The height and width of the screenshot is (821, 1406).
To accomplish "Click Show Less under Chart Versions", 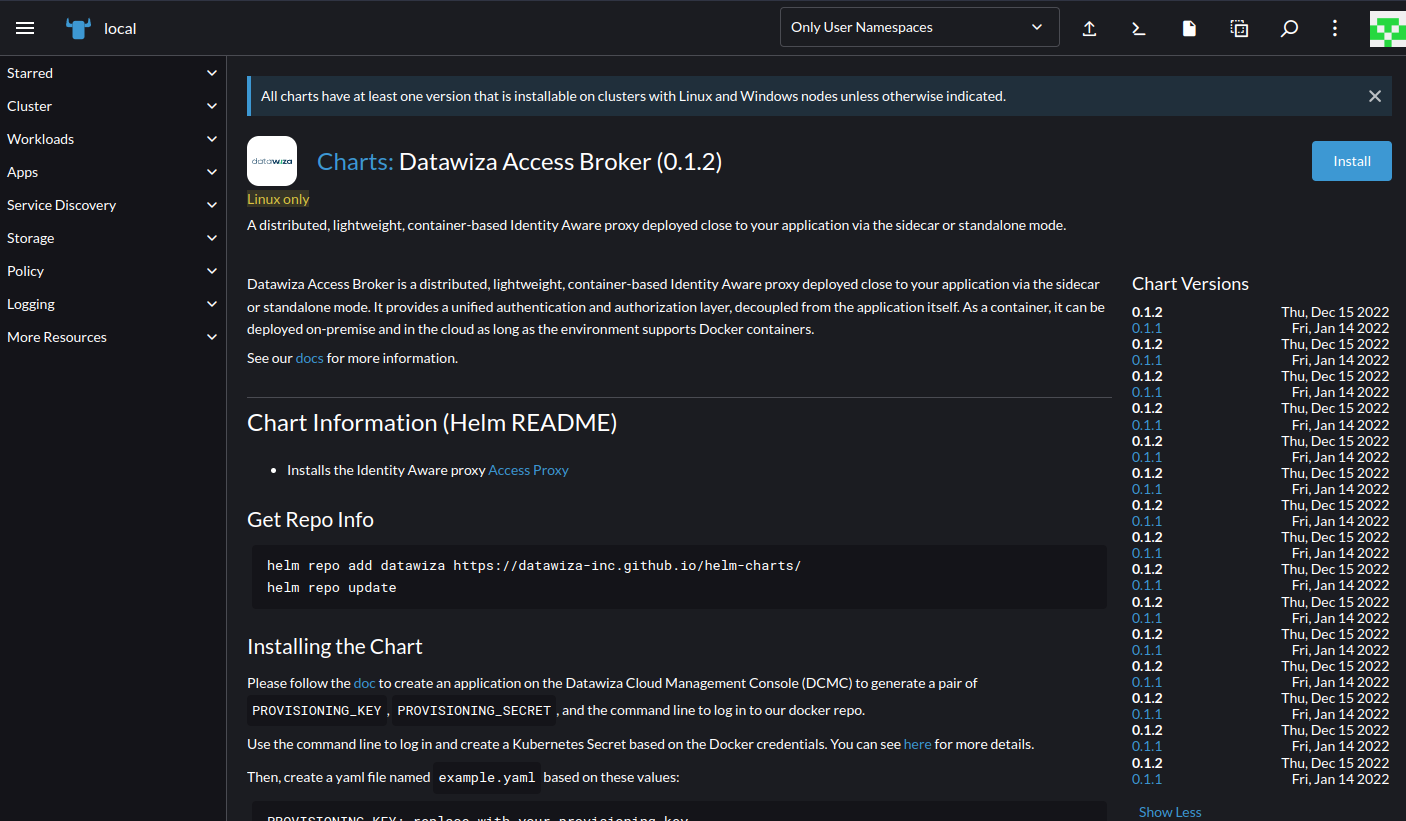I will click(x=1170, y=811).
